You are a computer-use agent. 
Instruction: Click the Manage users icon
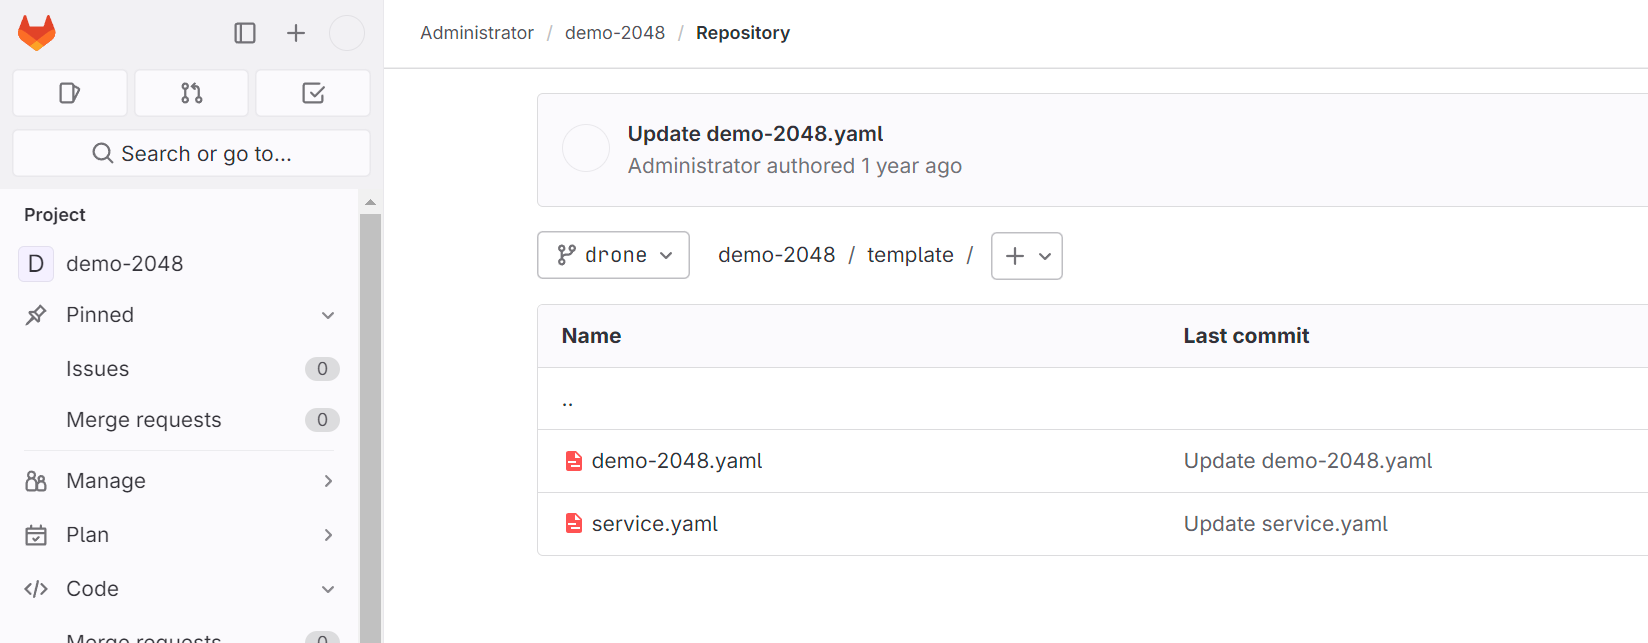coord(36,481)
